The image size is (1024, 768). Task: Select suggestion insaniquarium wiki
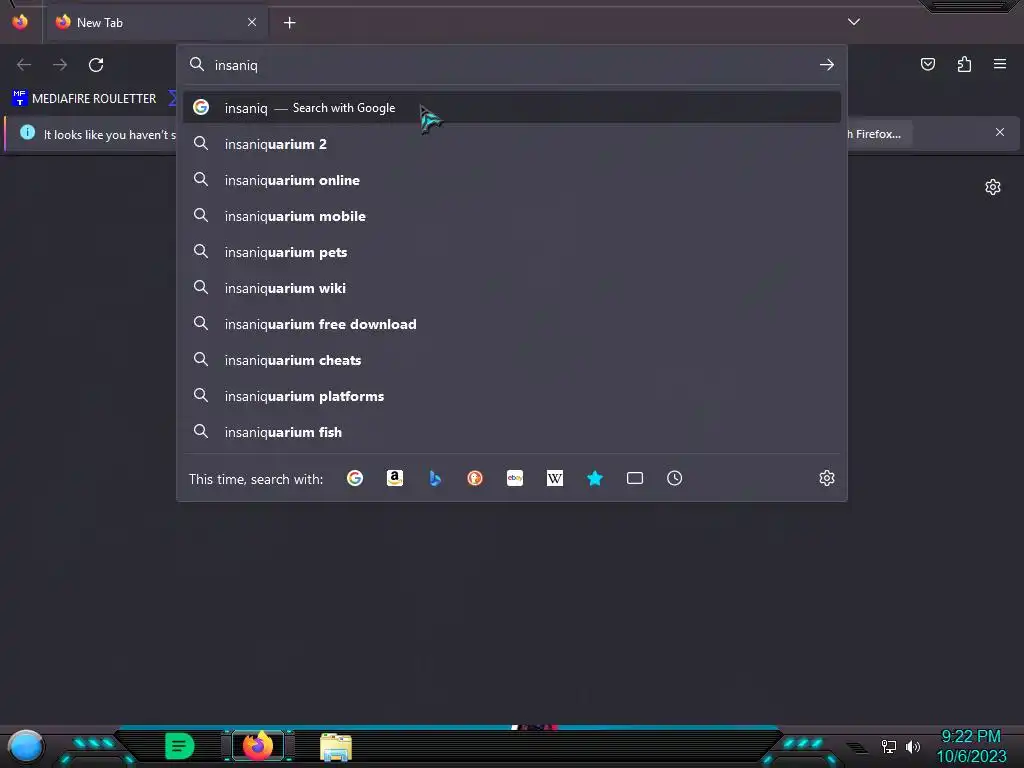click(512, 288)
